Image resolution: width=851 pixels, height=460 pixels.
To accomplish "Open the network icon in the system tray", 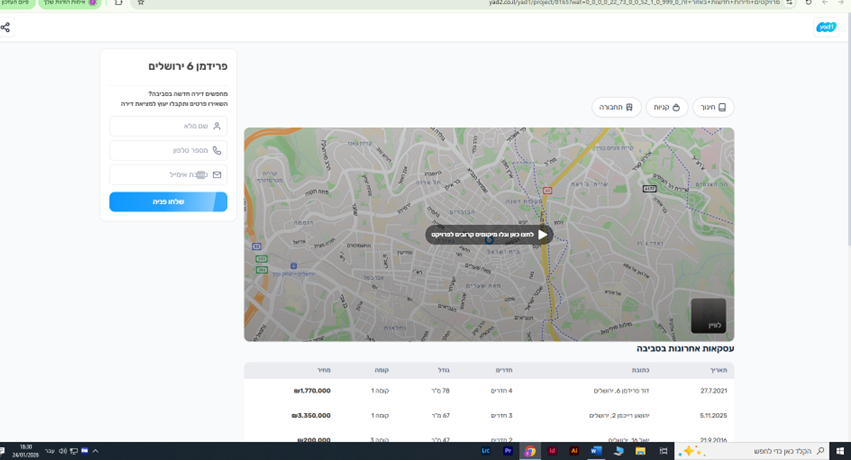I will click(x=74, y=451).
